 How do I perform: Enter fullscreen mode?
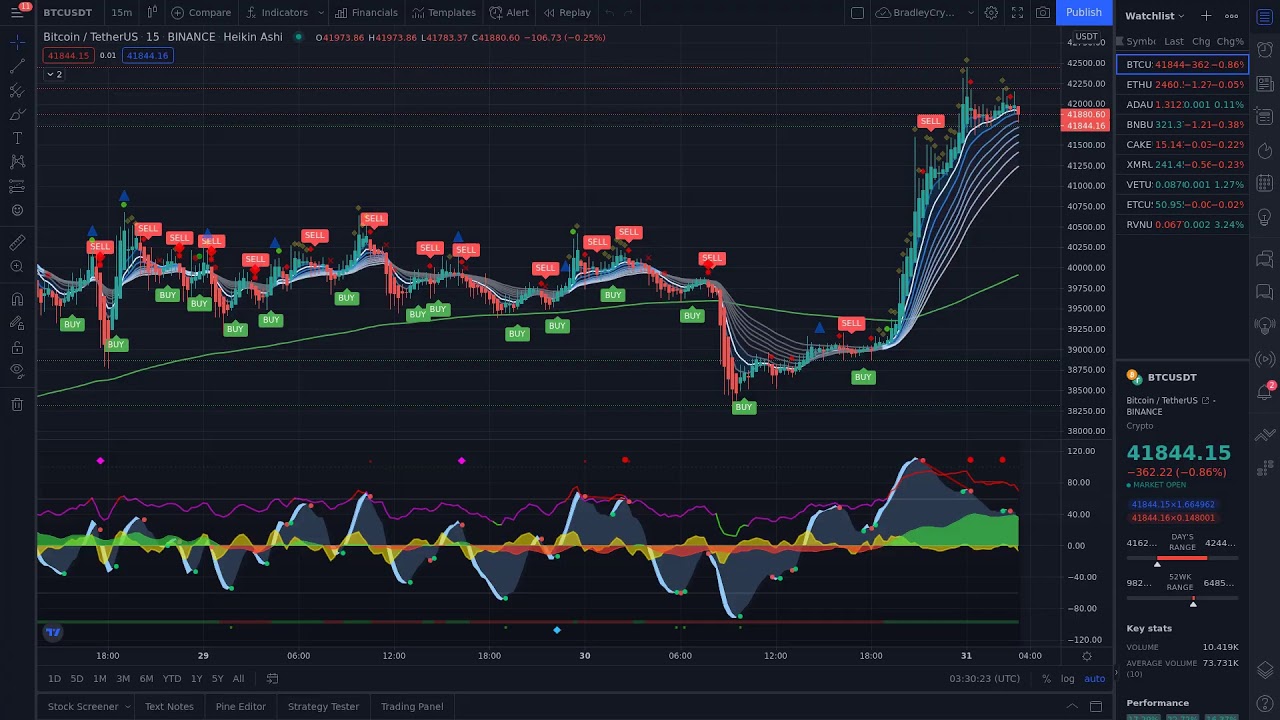[1017, 12]
